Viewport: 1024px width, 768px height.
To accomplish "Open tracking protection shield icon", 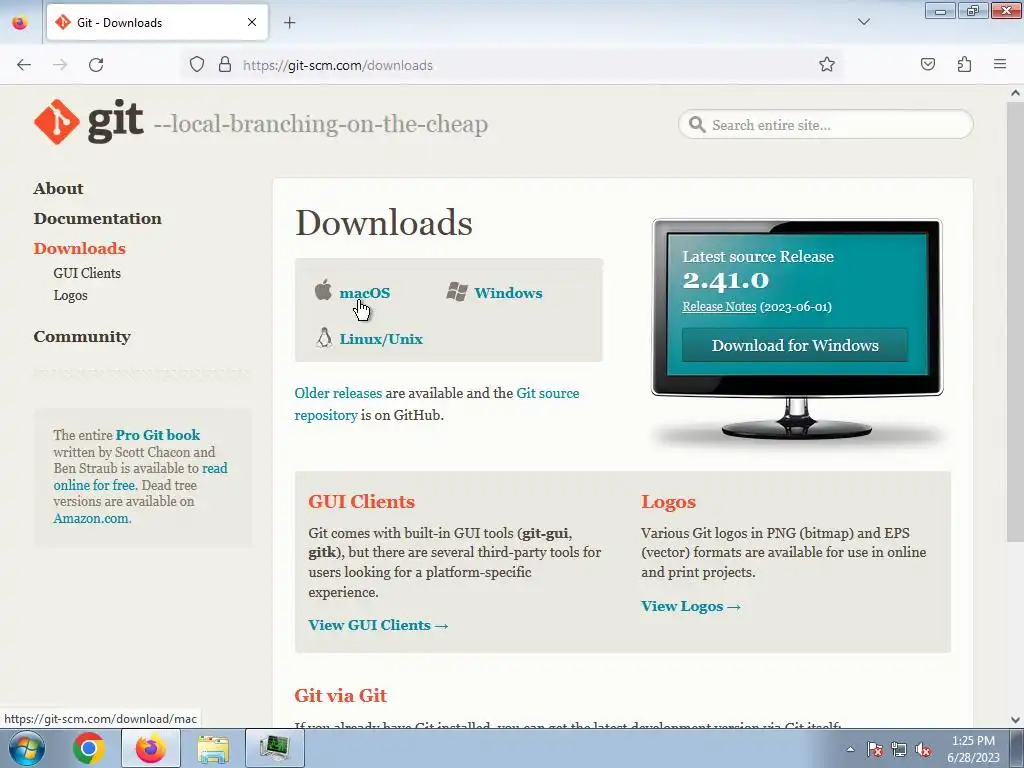I will coord(197,65).
